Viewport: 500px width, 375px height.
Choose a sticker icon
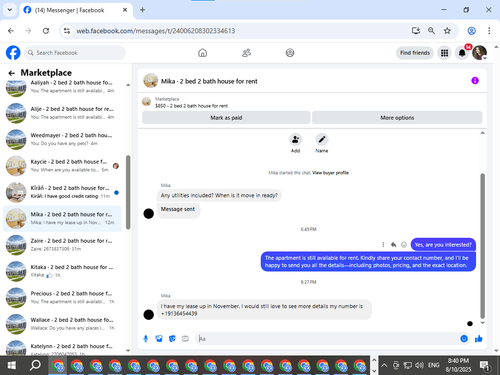coord(172,339)
